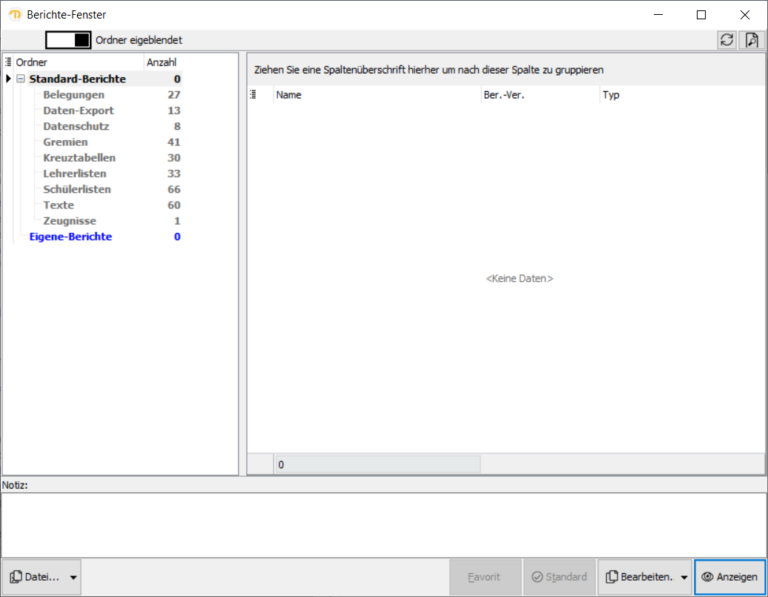Sort by the Typ column header
The height and width of the screenshot is (597, 768).
pyautogui.click(x=680, y=95)
